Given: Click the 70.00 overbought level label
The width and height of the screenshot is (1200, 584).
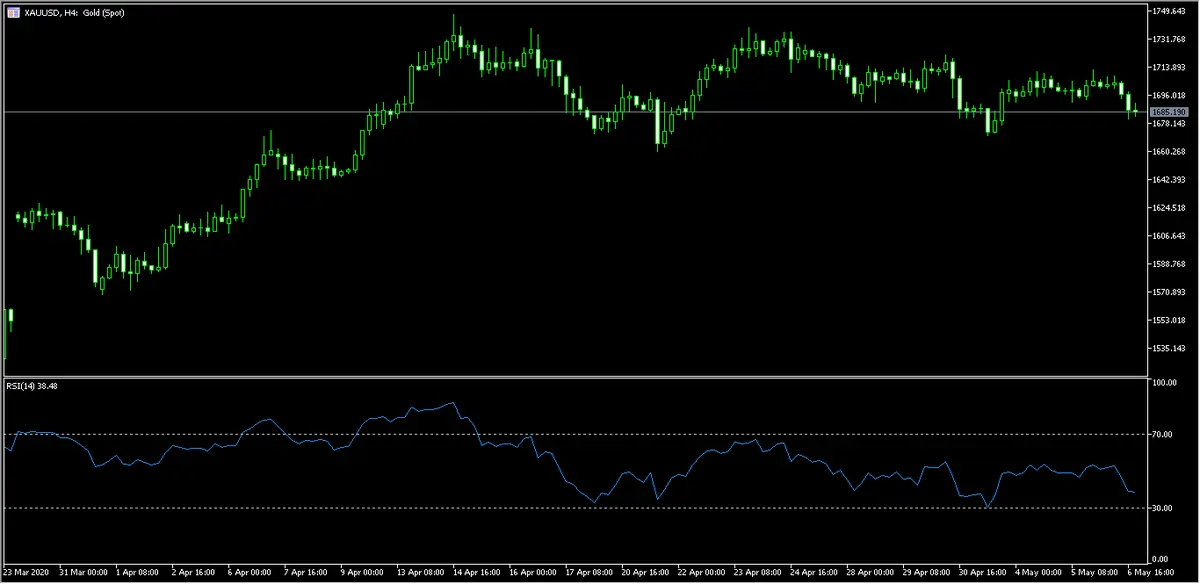Looking at the screenshot, I should tap(1161, 435).
